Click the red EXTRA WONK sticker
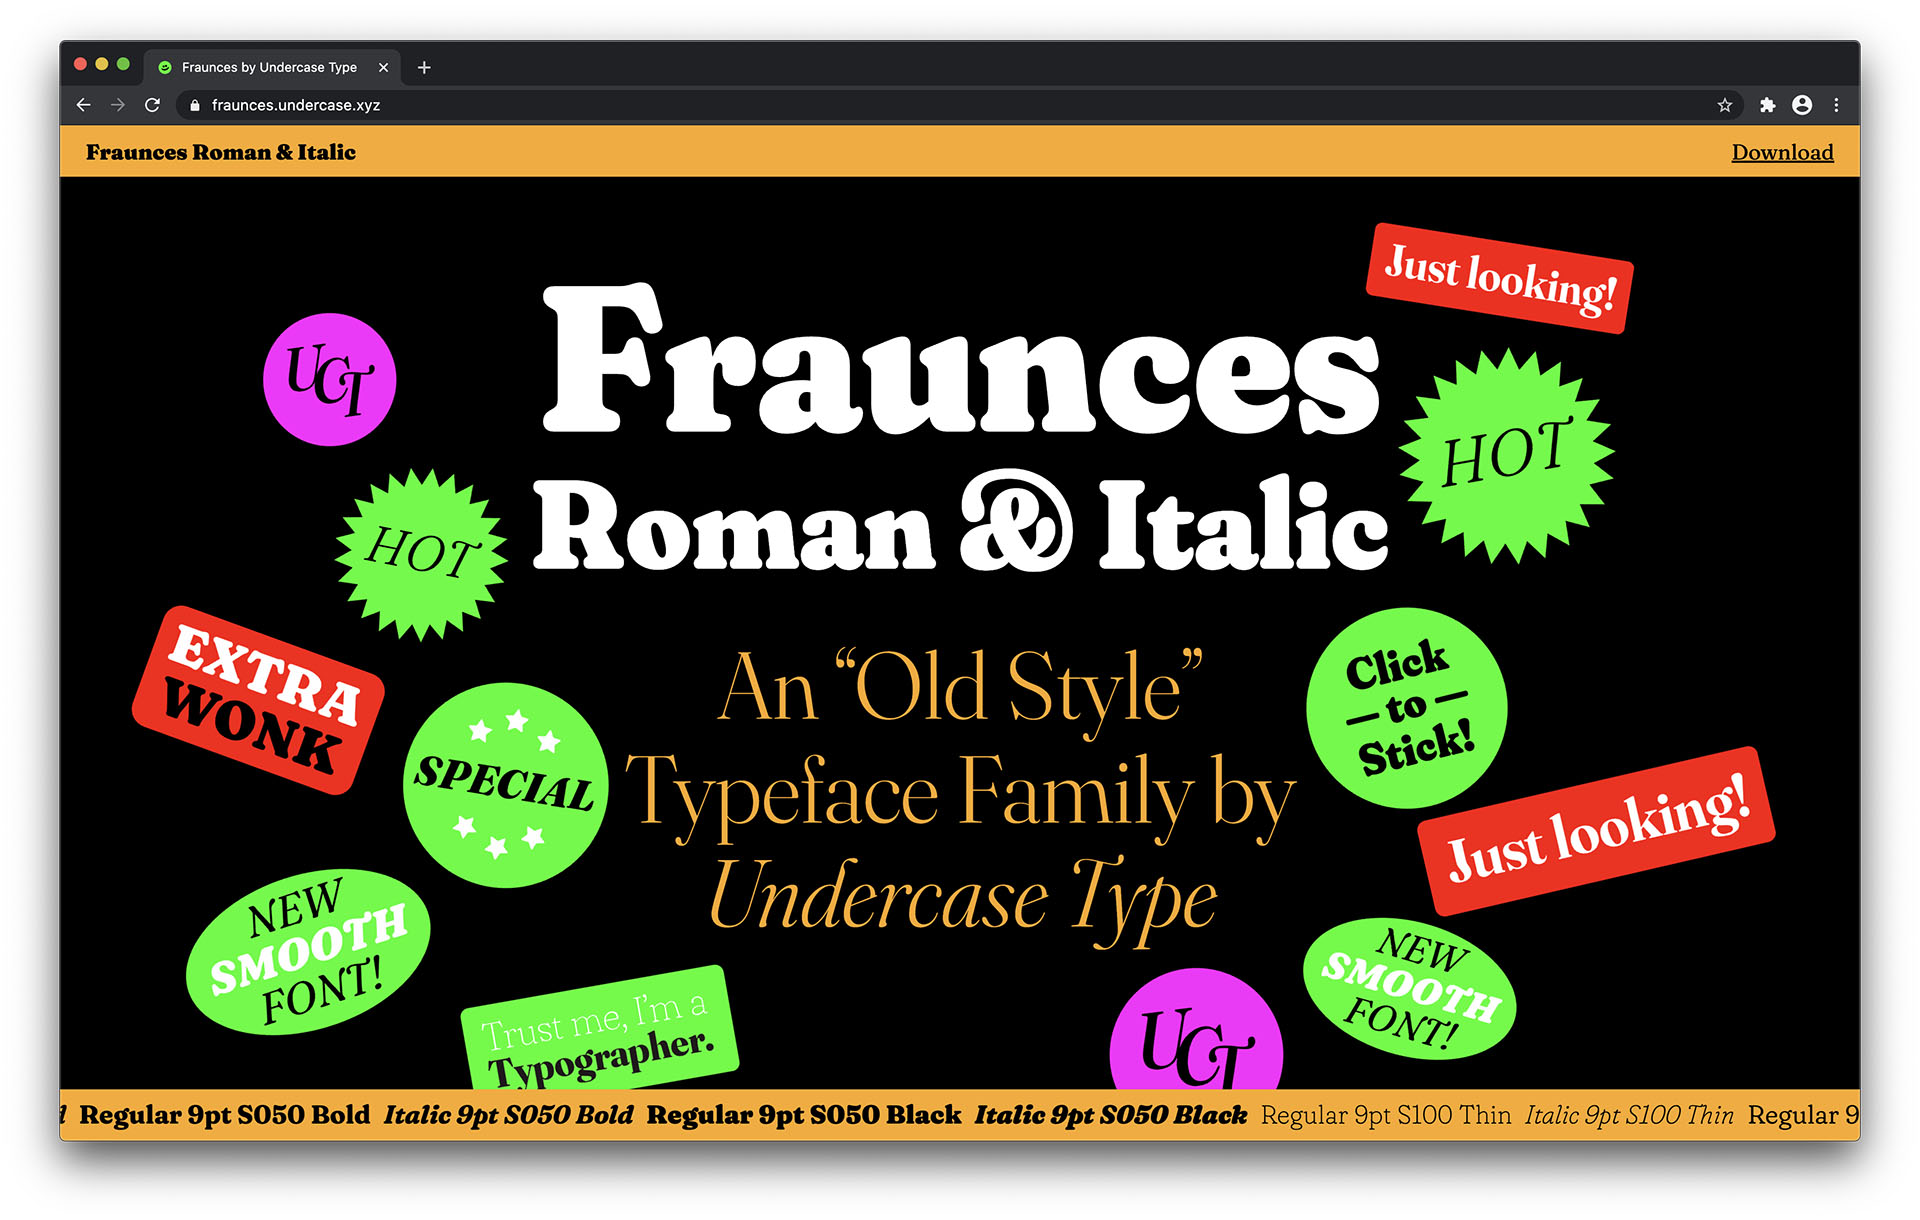The width and height of the screenshot is (1920, 1220). click(259, 700)
